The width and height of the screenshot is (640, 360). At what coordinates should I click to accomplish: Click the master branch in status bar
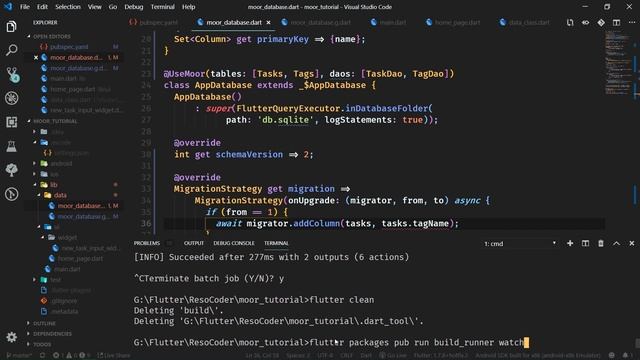click(20, 355)
